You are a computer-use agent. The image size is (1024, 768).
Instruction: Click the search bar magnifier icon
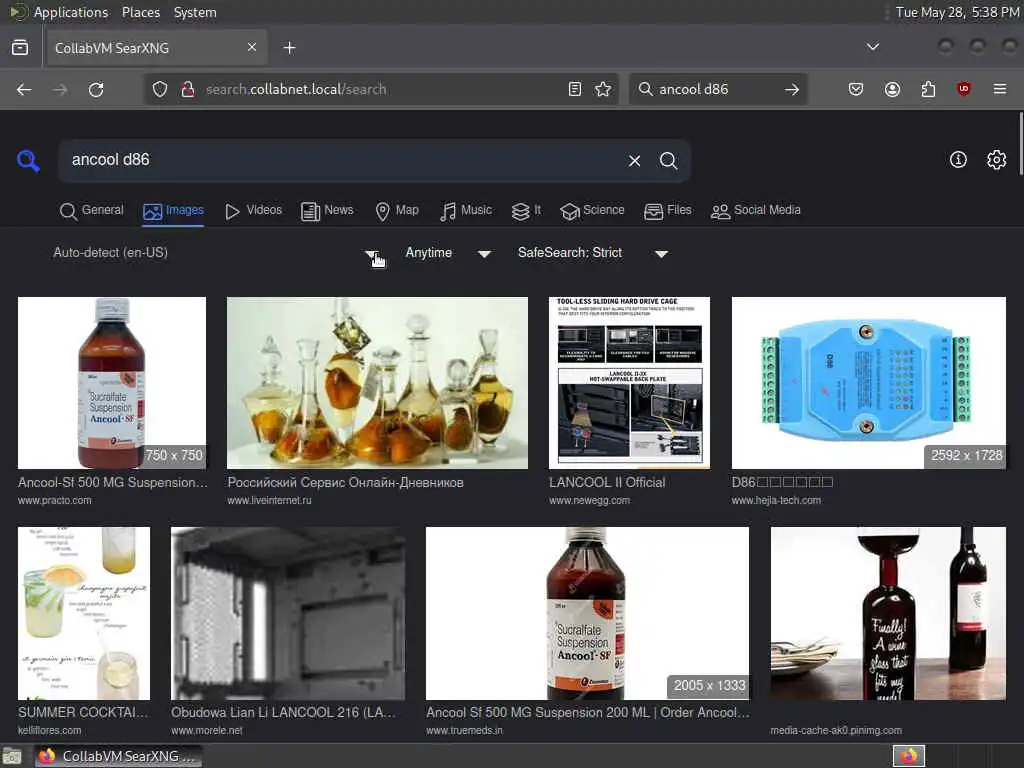point(645,89)
